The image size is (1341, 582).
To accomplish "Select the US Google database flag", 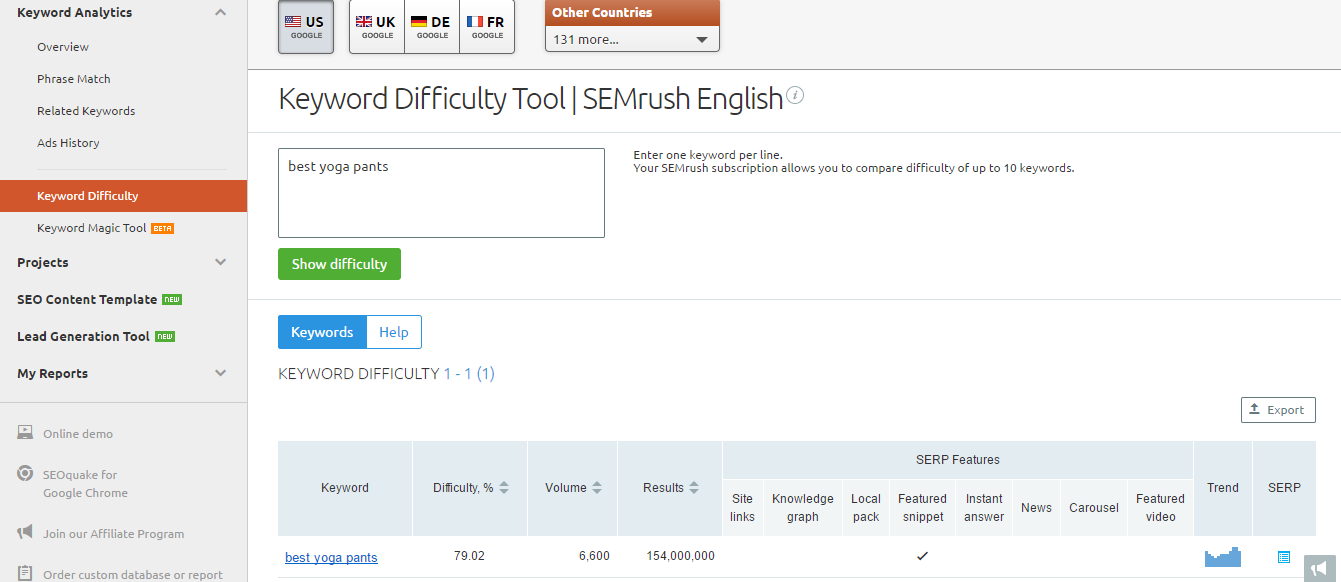I will point(306,27).
